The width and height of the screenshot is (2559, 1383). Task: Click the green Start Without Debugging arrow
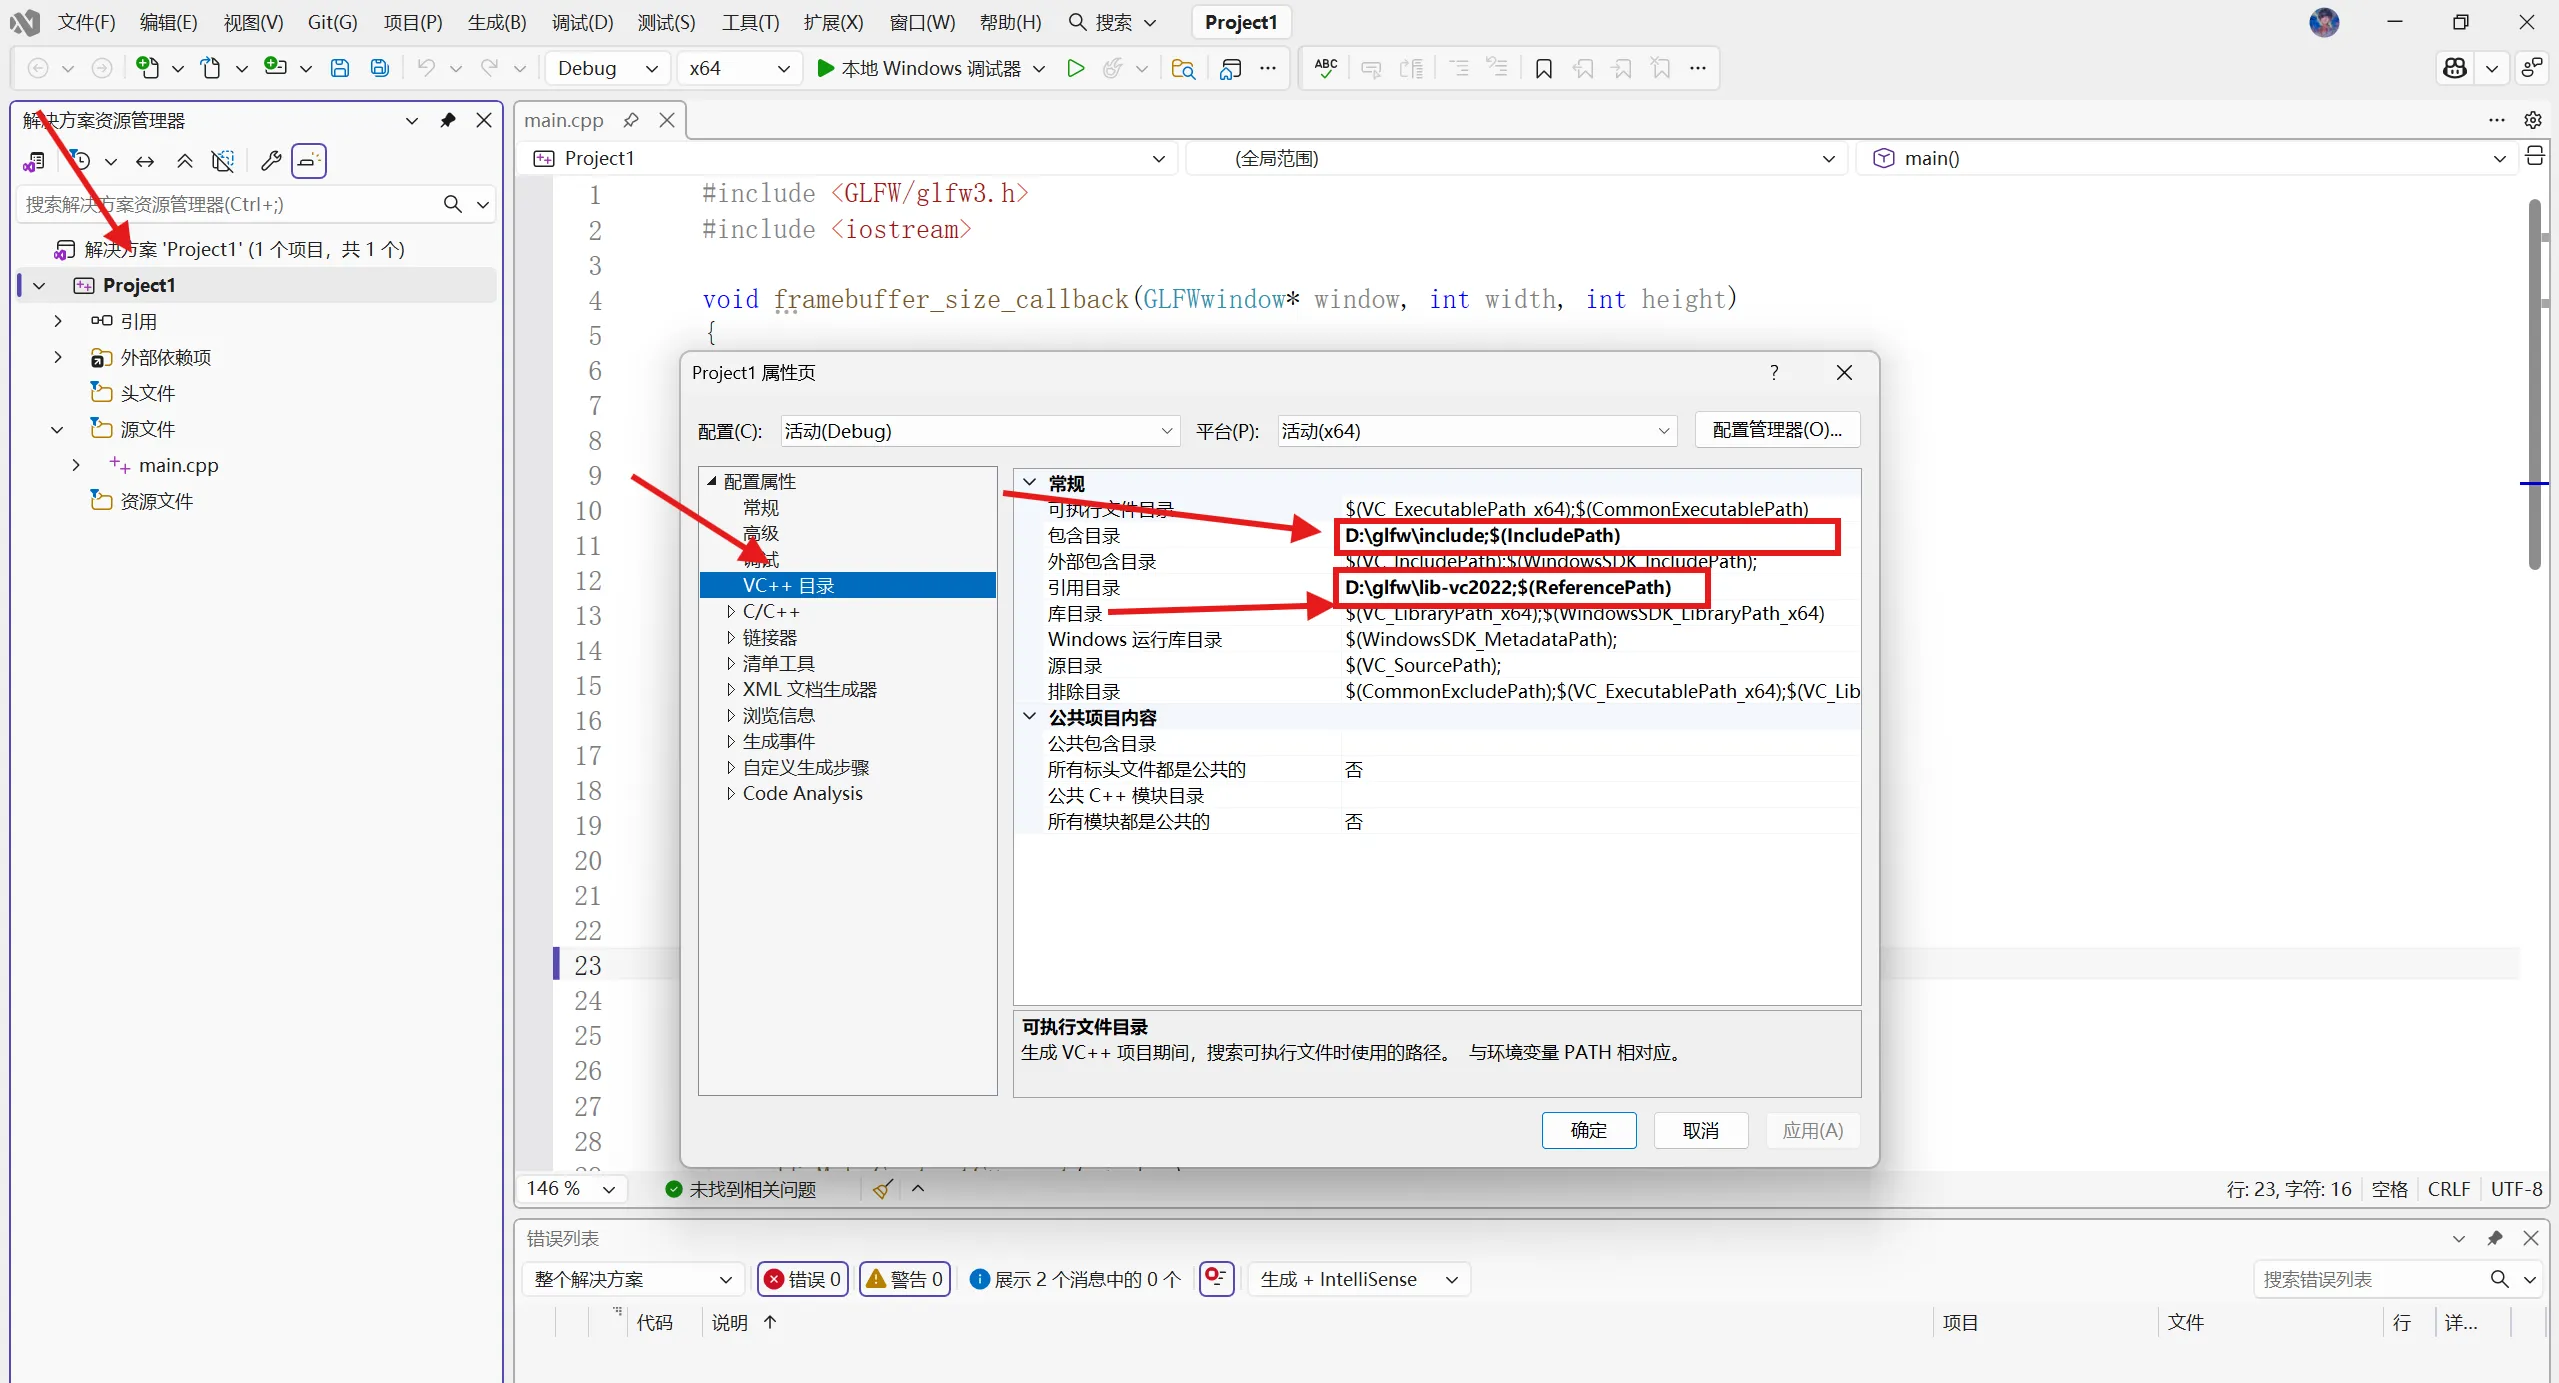(1075, 68)
